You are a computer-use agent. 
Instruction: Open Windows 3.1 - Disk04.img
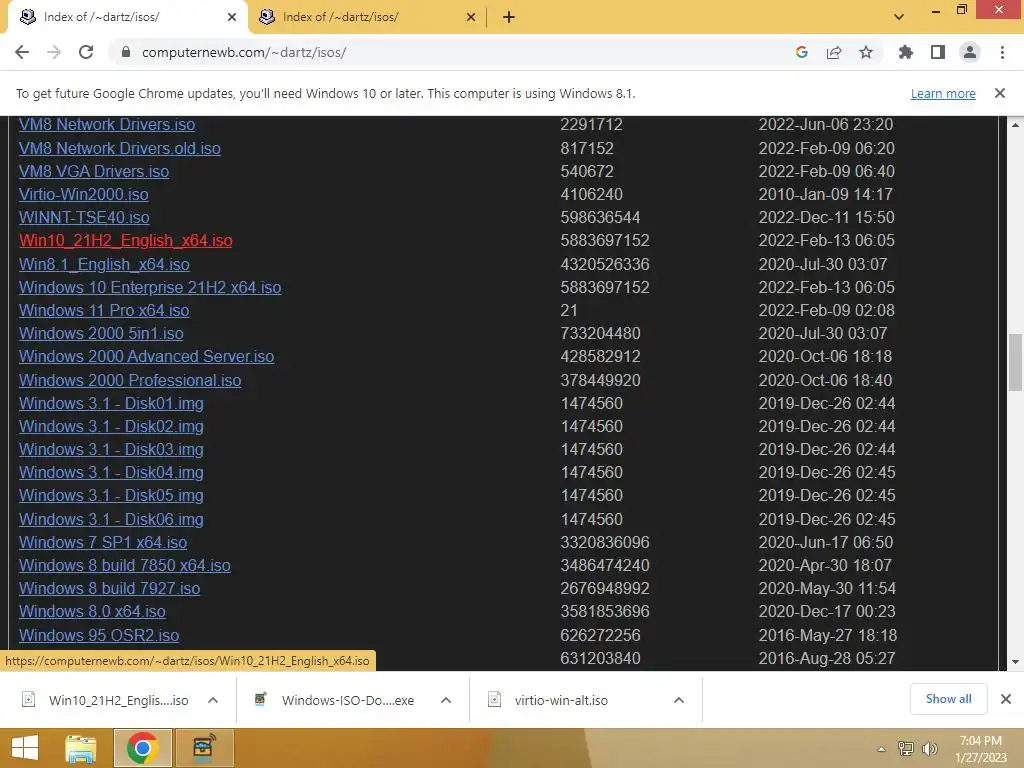pyautogui.click(x=111, y=472)
